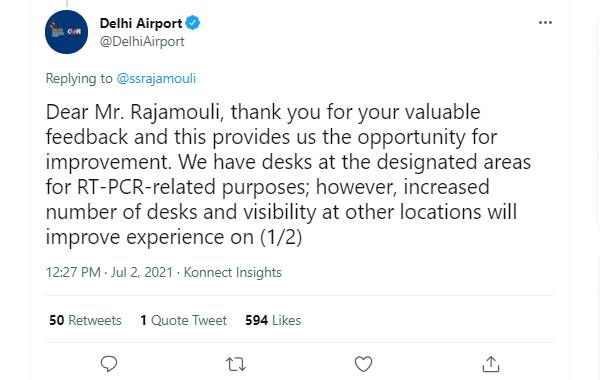600x380 pixels.
Task: Open the Delhi Airport display name
Action: coord(141,23)
